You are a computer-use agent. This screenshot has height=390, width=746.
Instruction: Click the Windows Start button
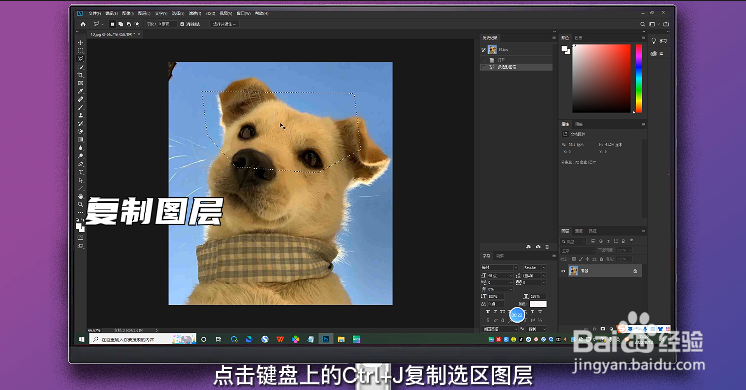point(81,339)
